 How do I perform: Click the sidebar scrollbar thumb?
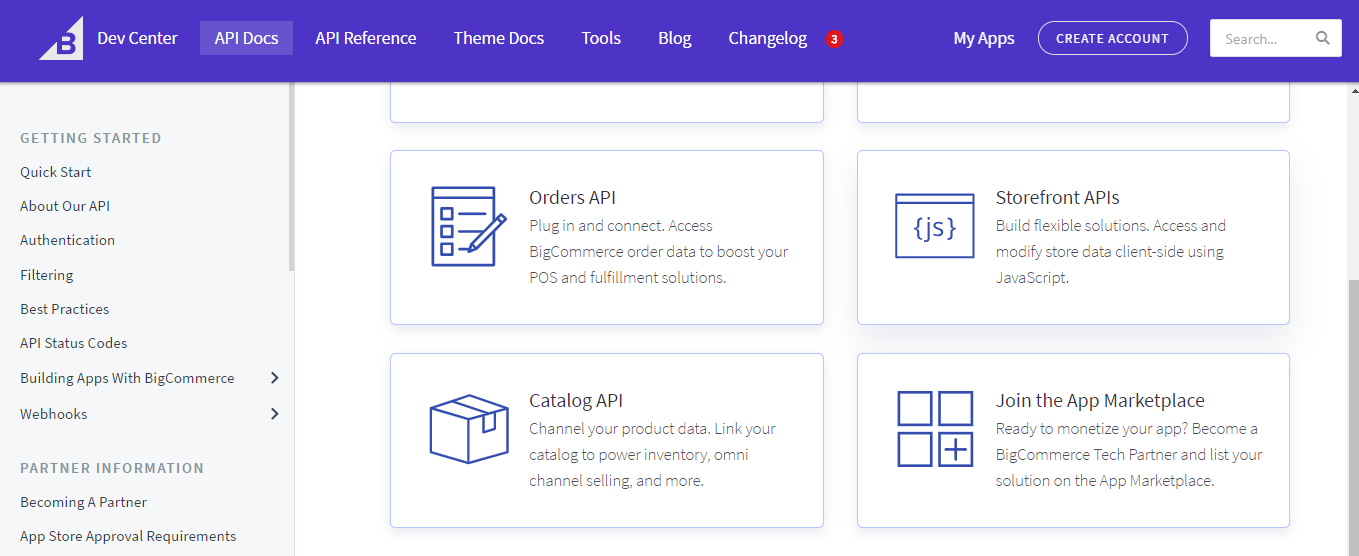coord(291,175)
